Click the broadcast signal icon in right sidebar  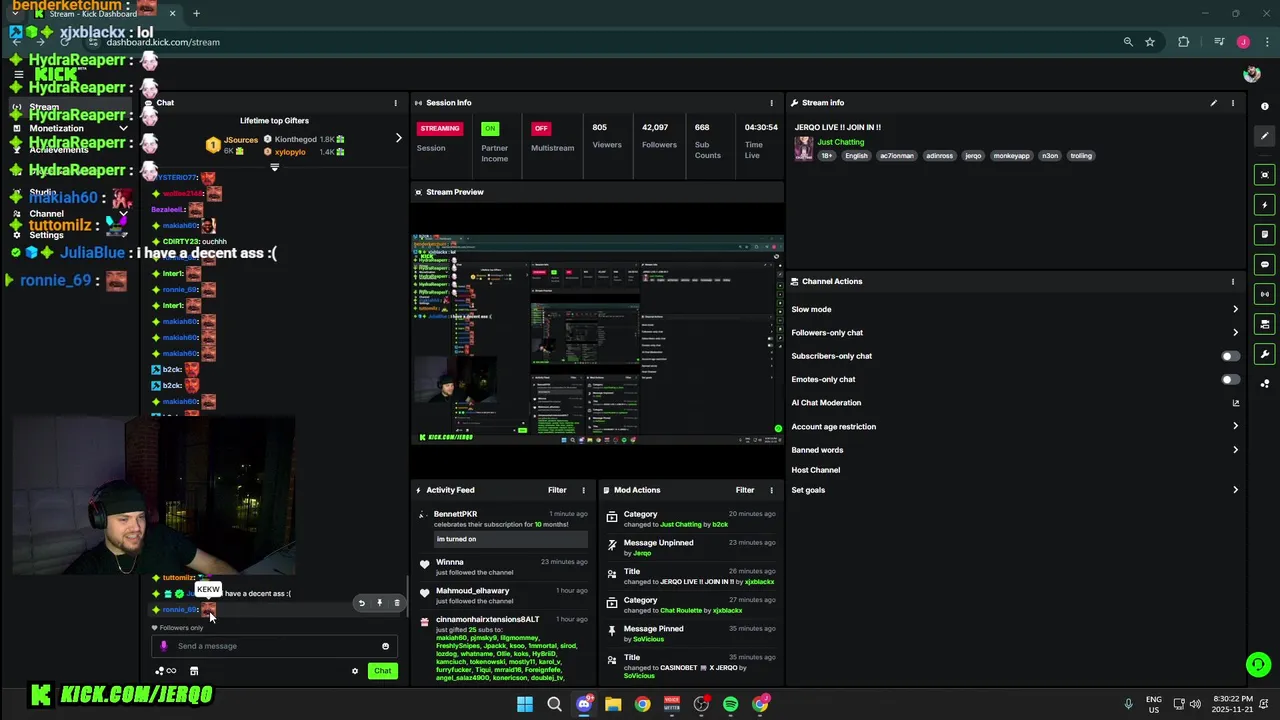coord(1265,294)
